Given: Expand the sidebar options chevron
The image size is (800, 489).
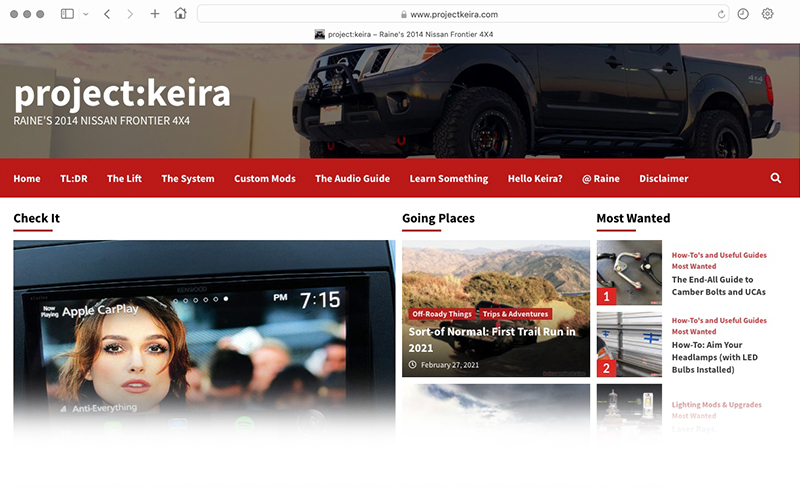Looking at the screenshot, I should (86, 14).
